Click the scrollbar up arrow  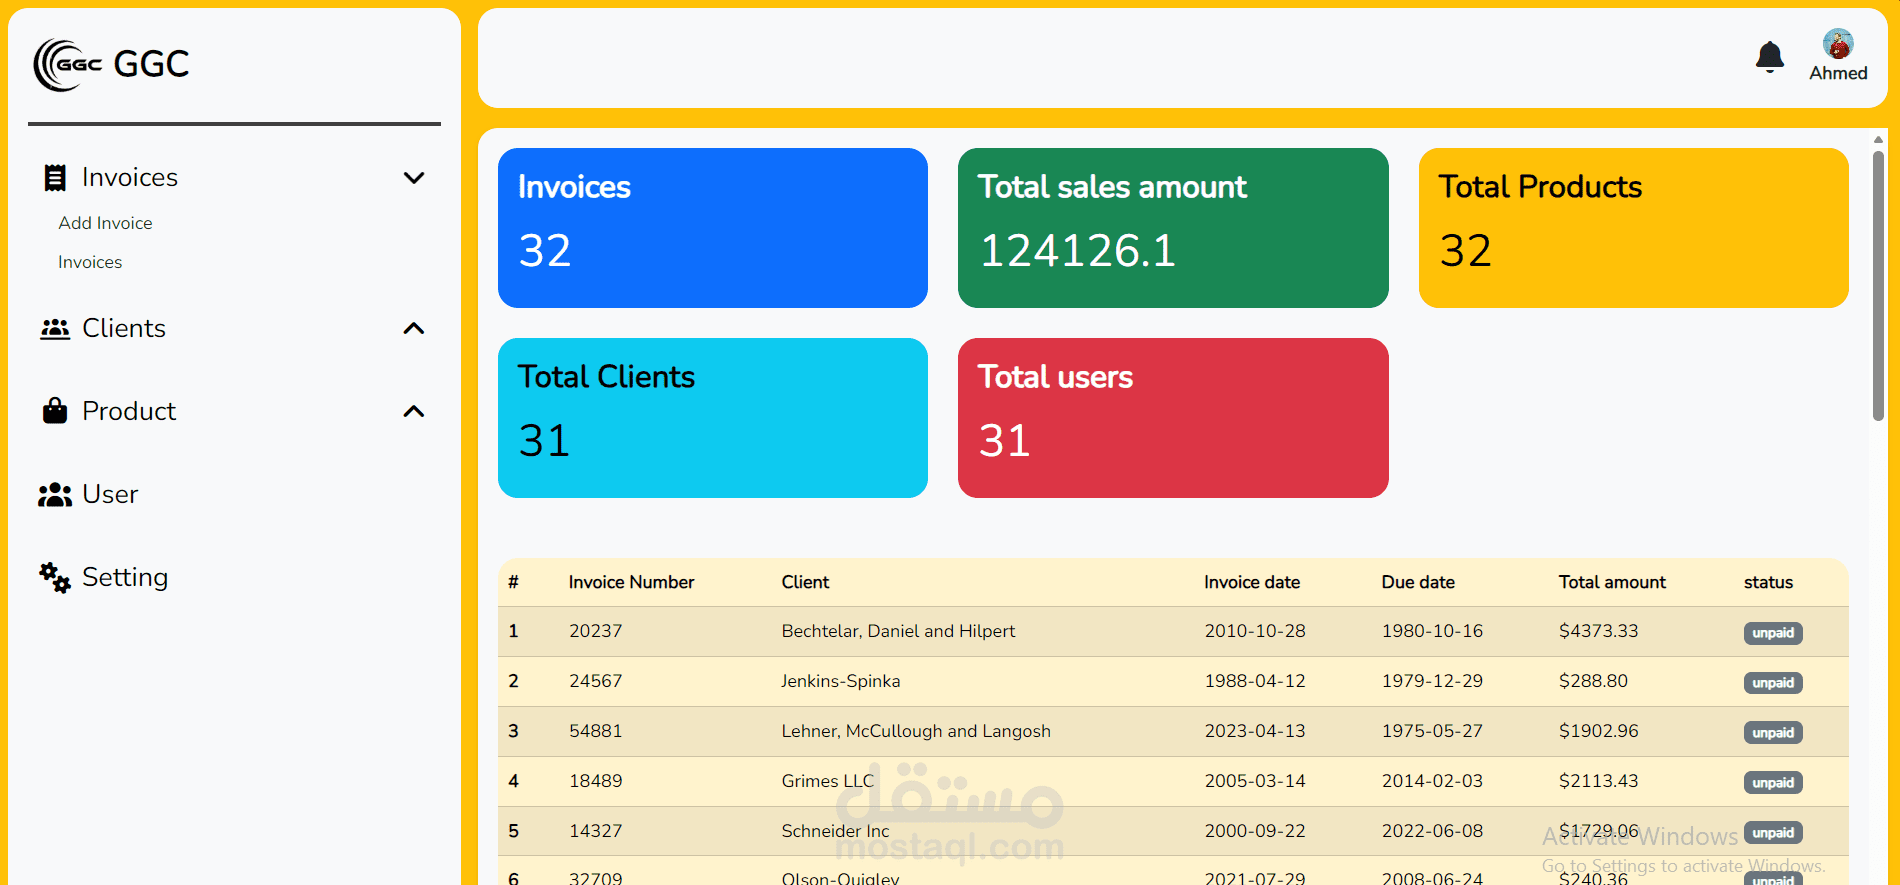(x=1878, y=139)
